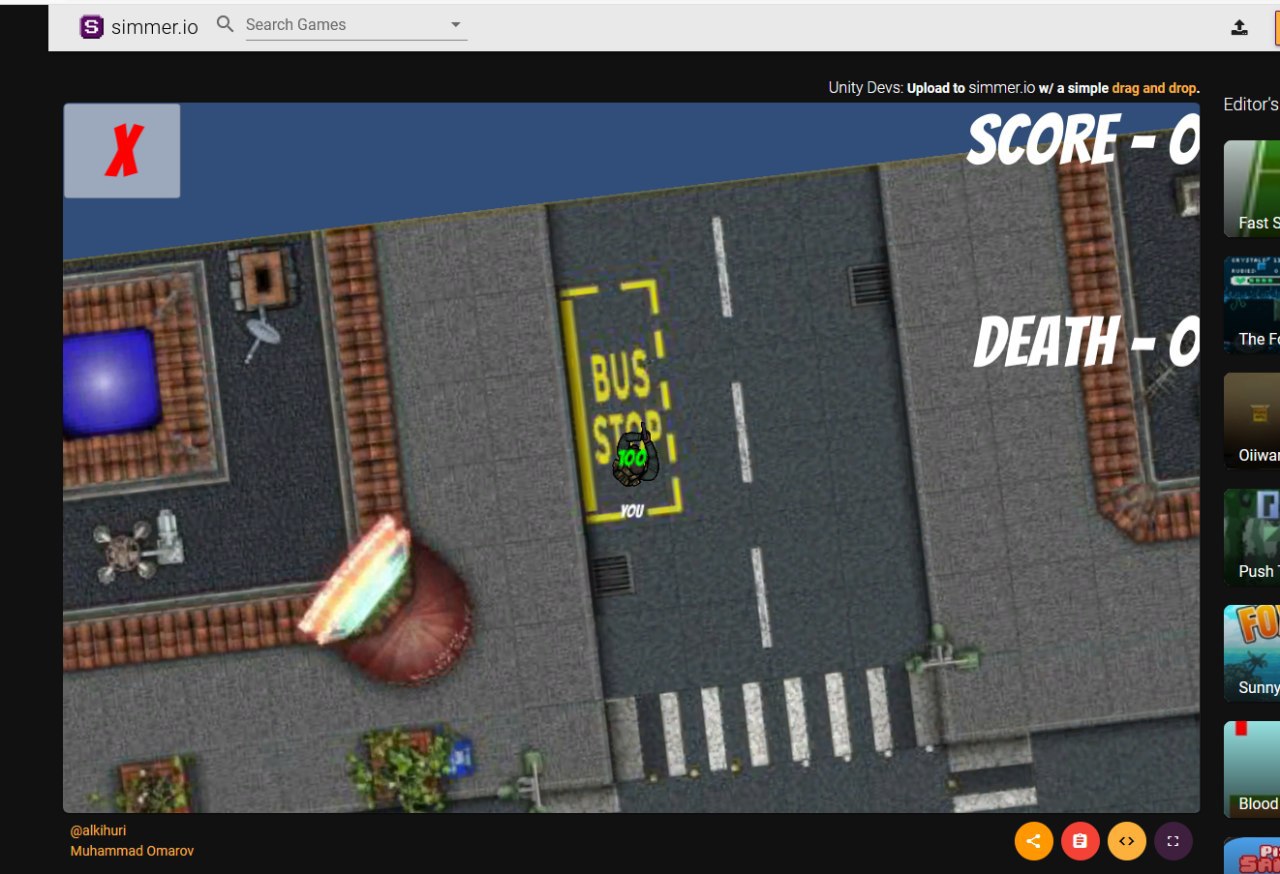Image resolution: width=1280 pixels, height=874 pixels.
Task: Open the Search Games dropdown arrow
Action: [456, 25]
